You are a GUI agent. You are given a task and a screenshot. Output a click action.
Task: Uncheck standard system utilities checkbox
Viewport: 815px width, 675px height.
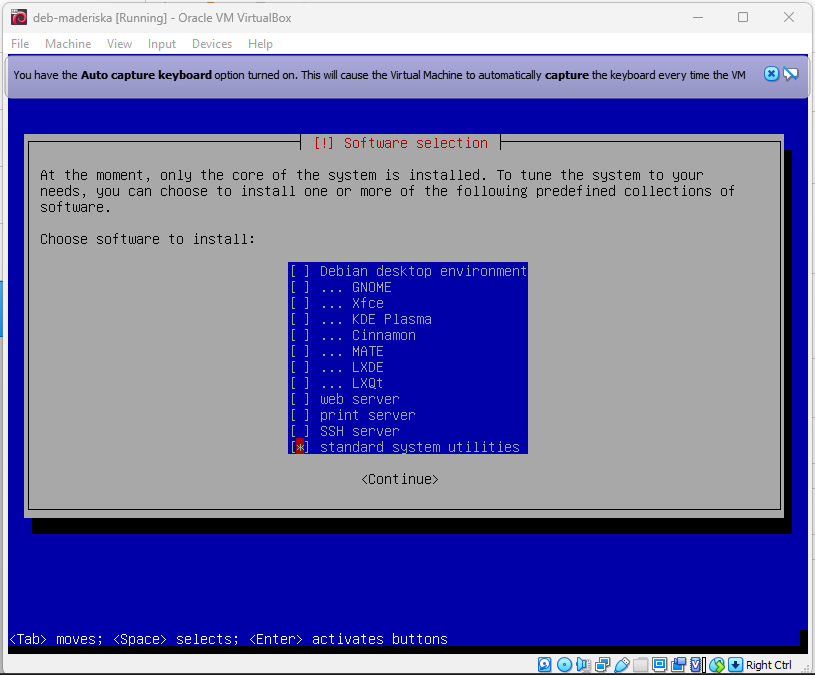pos(300,447)
